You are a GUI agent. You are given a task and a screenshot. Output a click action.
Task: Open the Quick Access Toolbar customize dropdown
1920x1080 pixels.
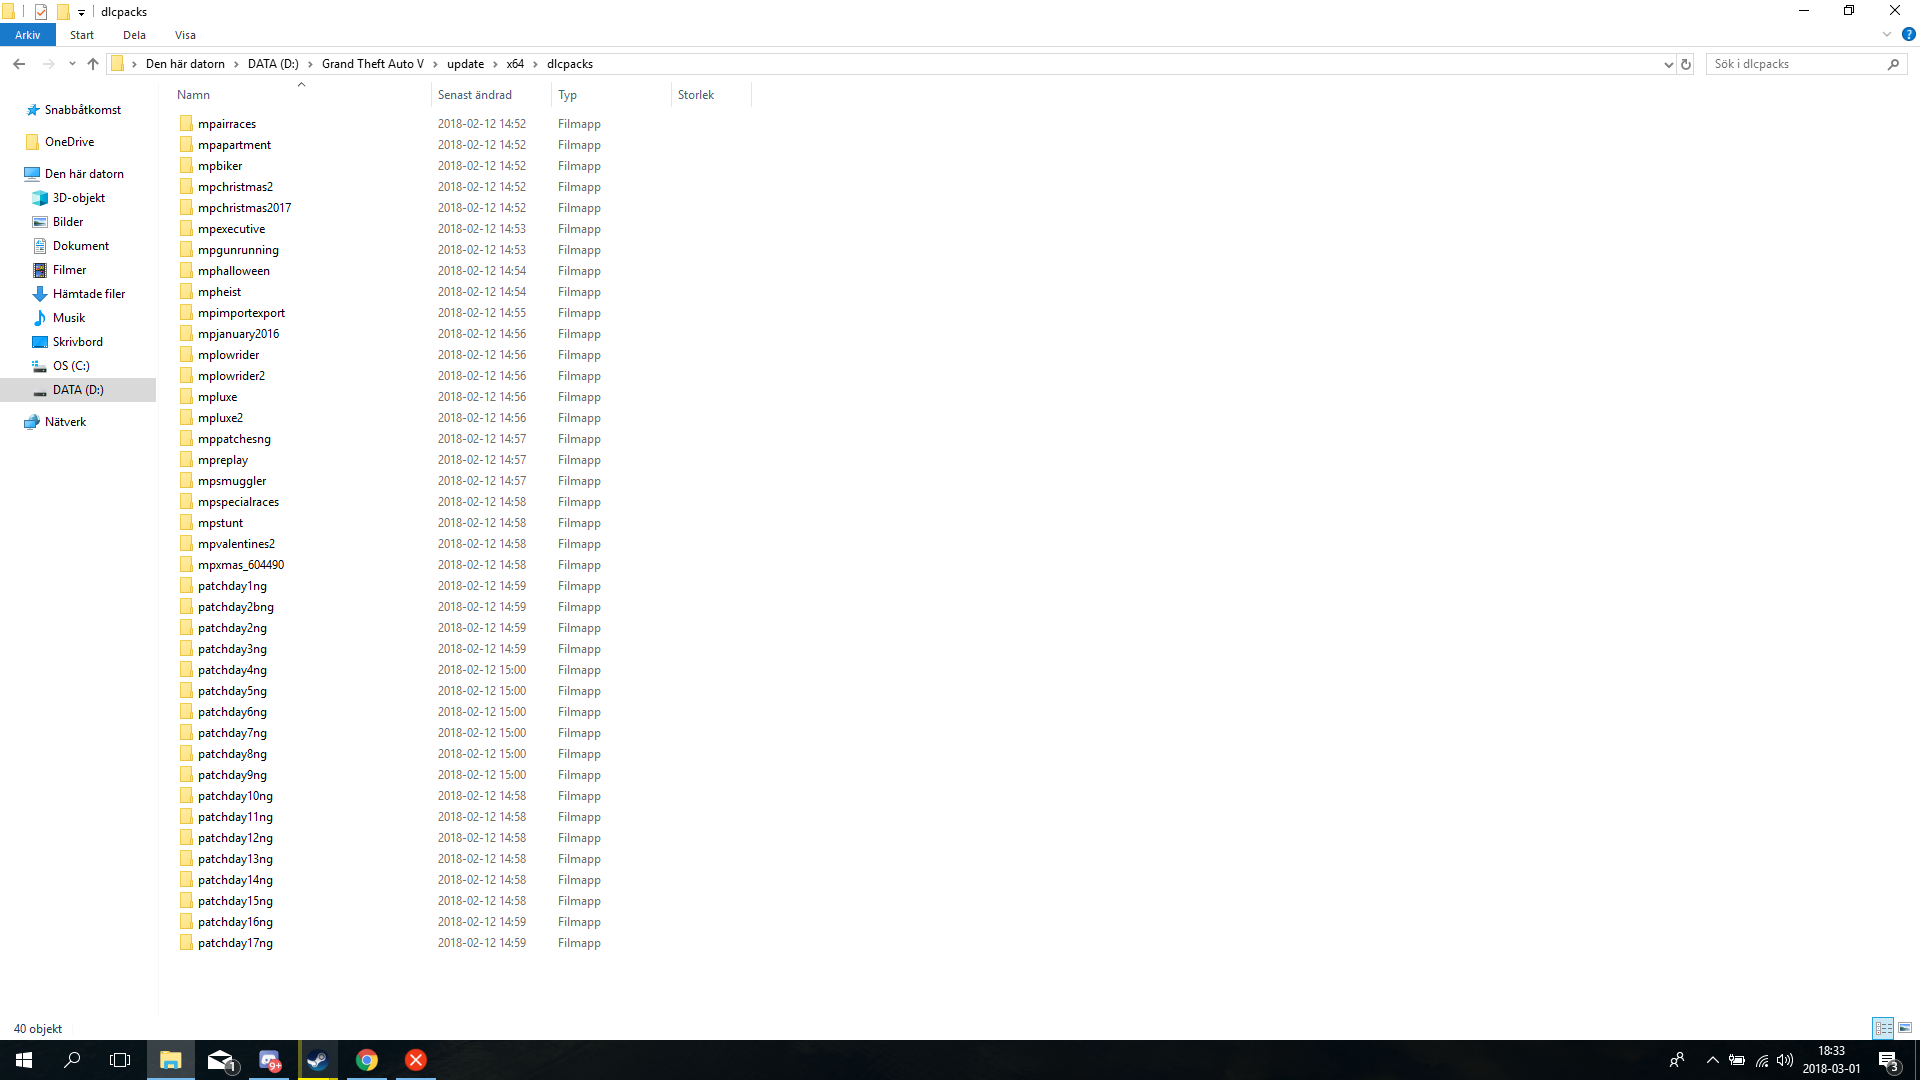82,12
